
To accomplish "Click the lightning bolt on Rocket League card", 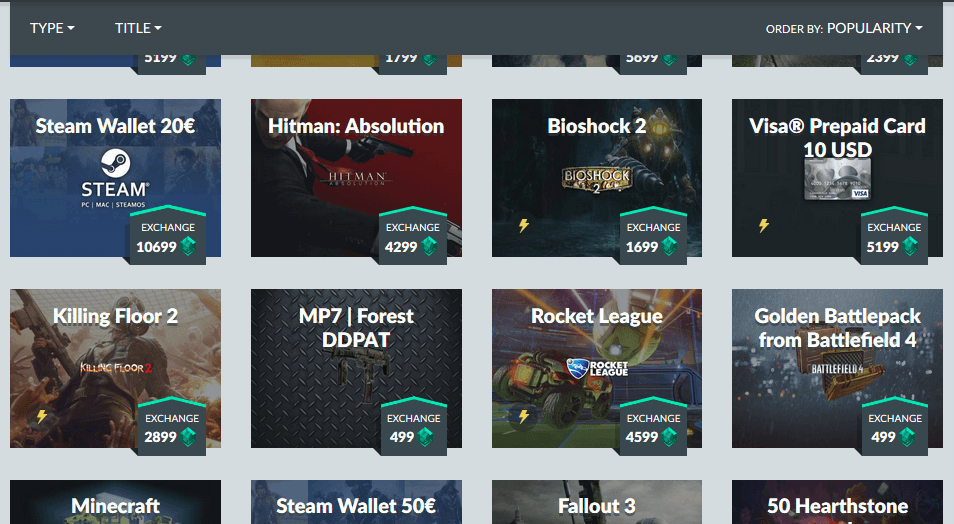I will tap(524, 416).
